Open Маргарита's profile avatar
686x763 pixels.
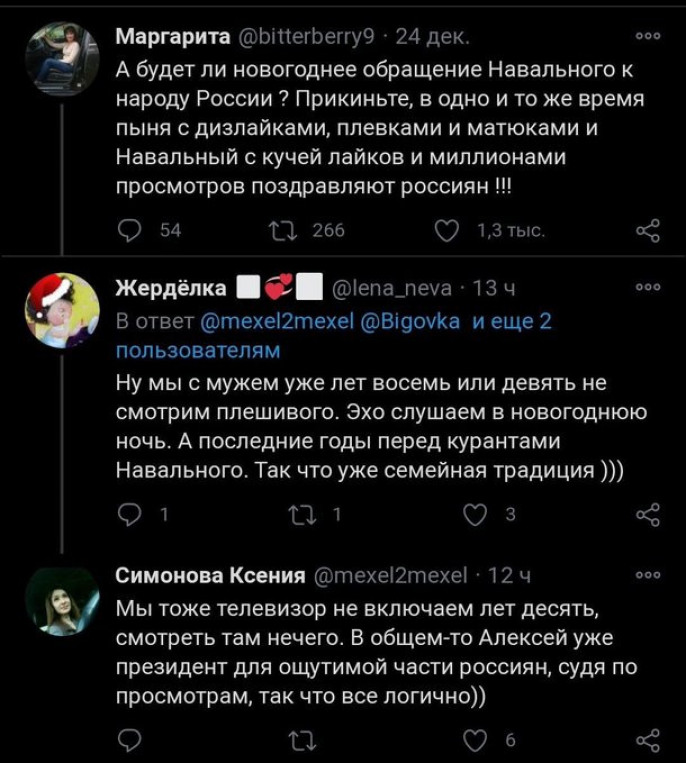point(62,58)
